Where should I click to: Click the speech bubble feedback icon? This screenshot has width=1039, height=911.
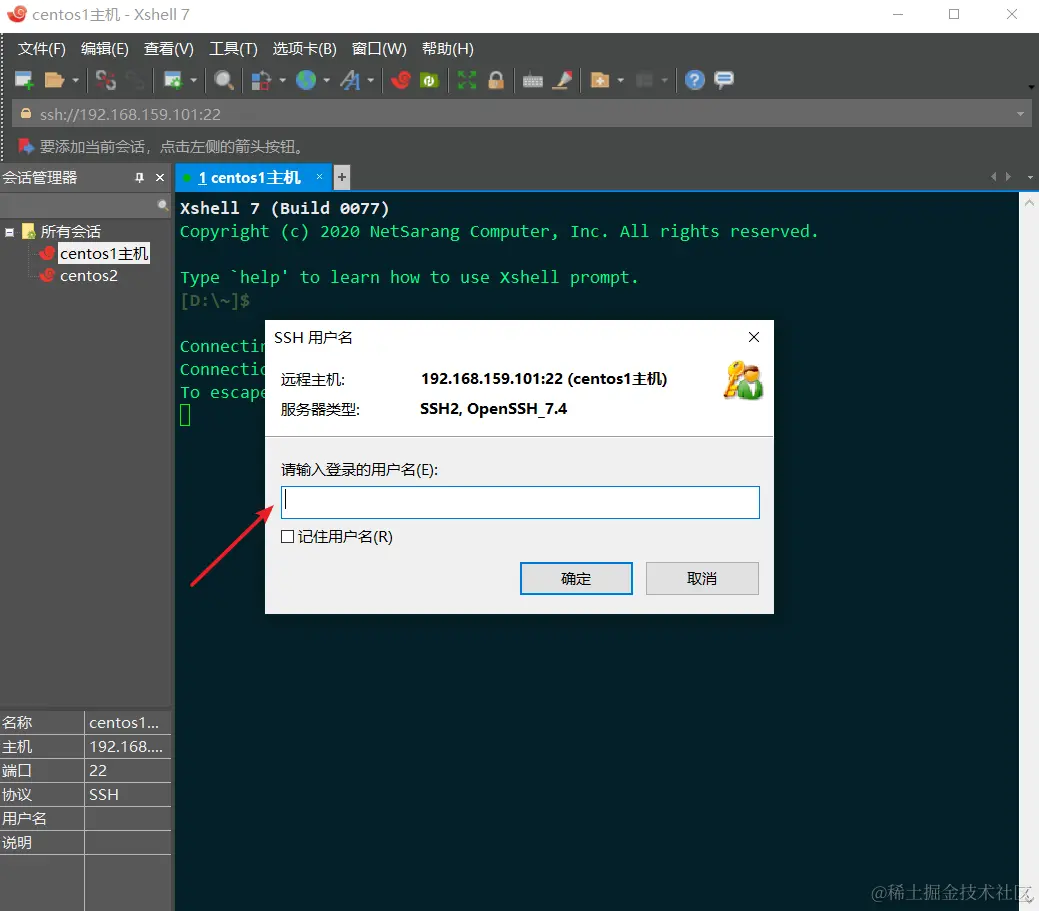coord(724,80)
